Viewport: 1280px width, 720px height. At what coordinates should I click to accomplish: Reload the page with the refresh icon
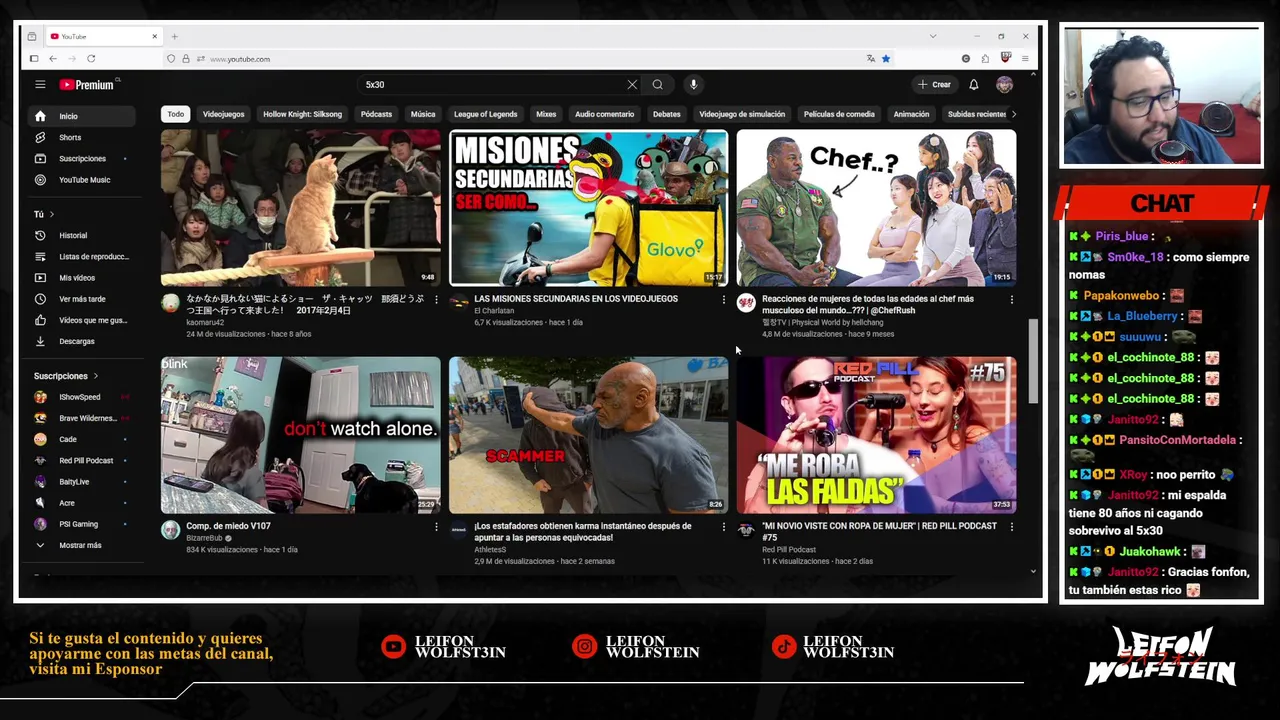pos(91,59)
